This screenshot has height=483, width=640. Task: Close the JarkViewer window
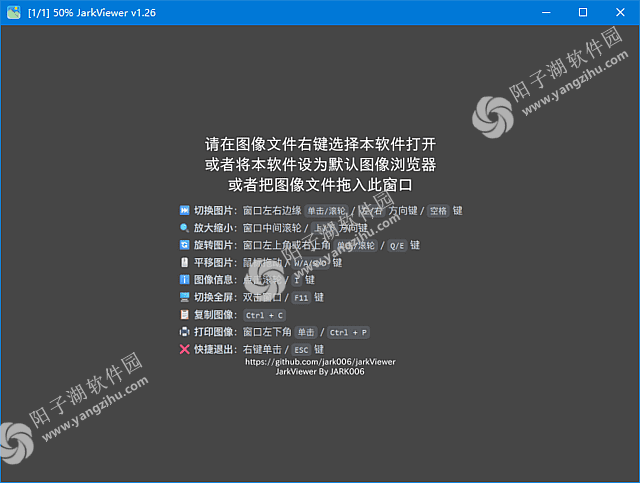620,12
